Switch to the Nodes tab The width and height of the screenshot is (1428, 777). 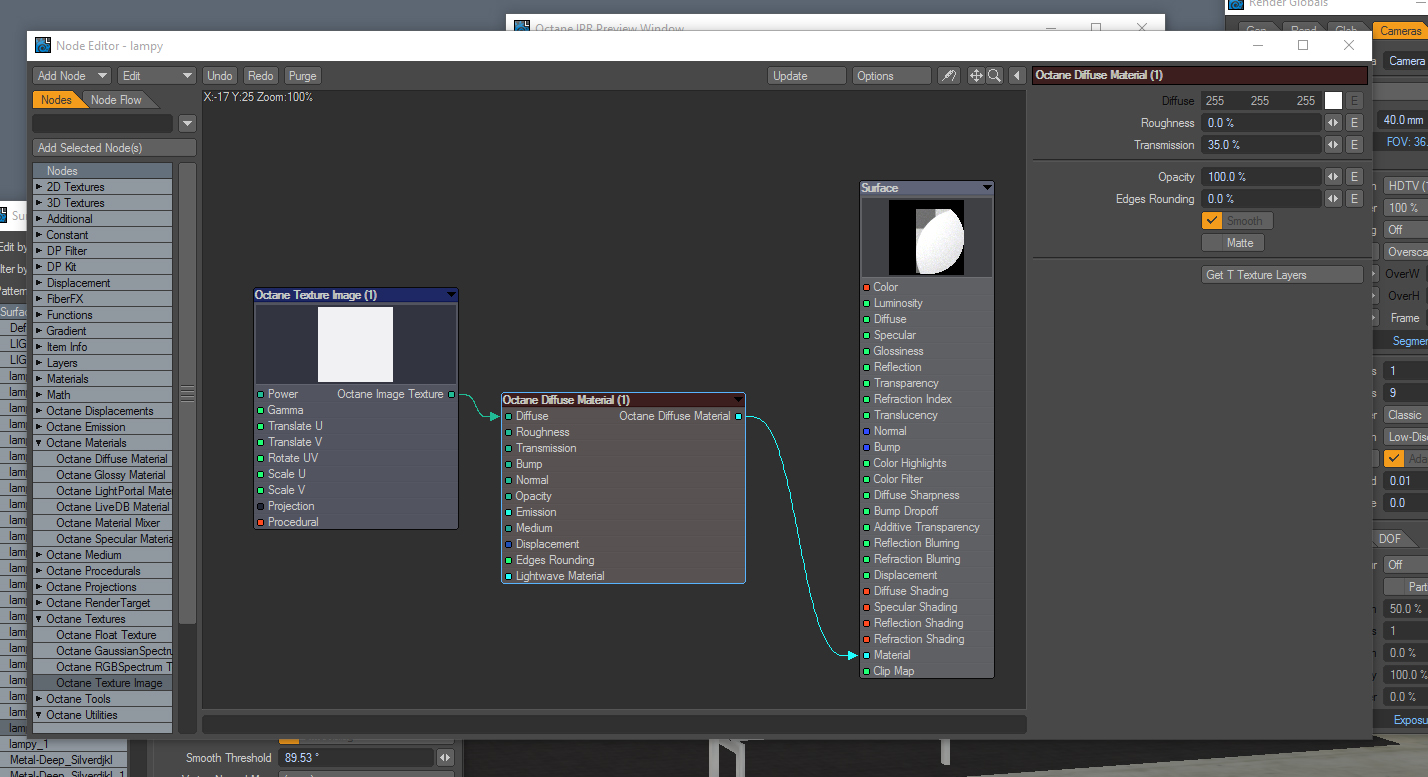pyautogui.click(x=56, y=100)
